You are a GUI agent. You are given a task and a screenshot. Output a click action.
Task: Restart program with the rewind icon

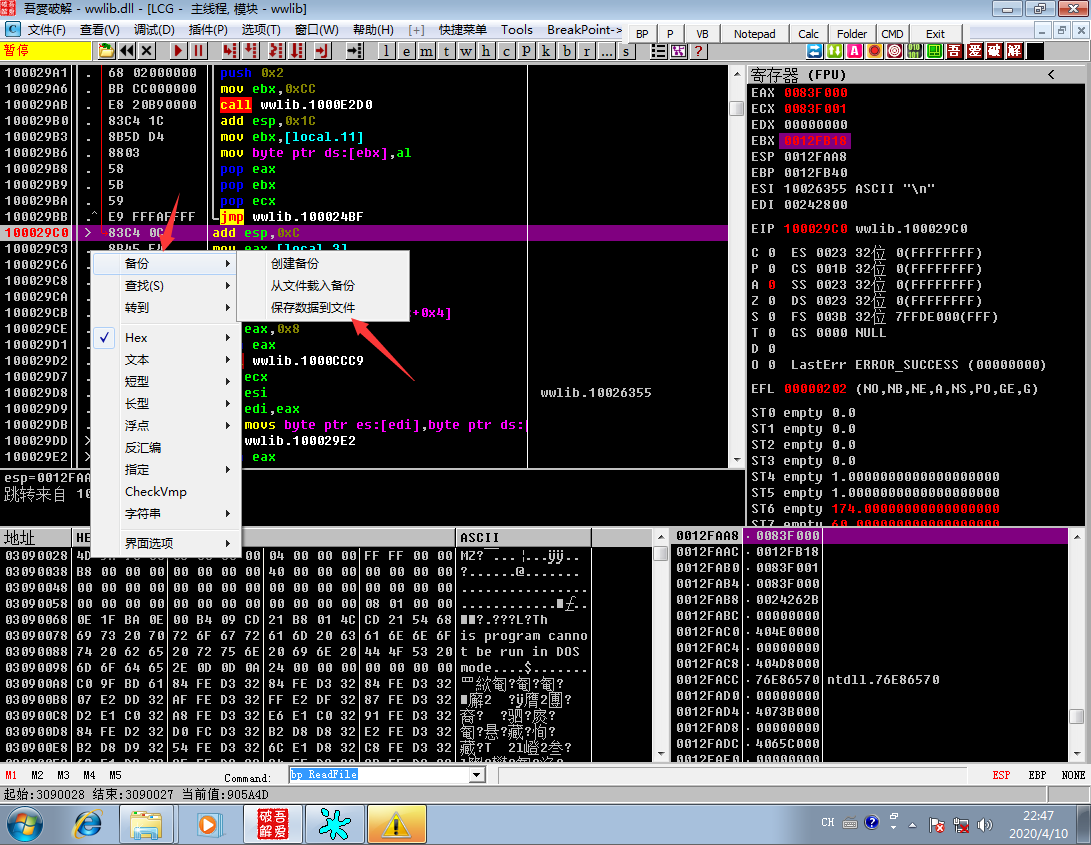(127, 51)
